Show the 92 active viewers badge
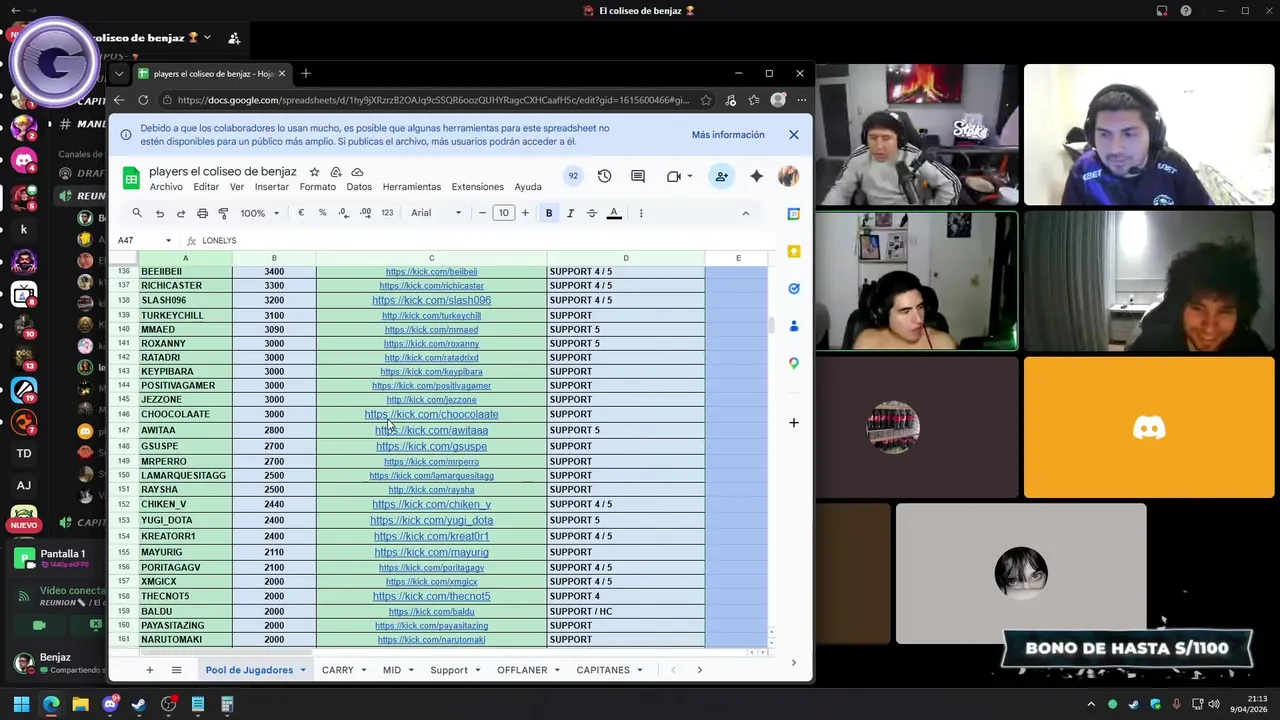Screen dimensions: 1280x720 coord(573,176)
